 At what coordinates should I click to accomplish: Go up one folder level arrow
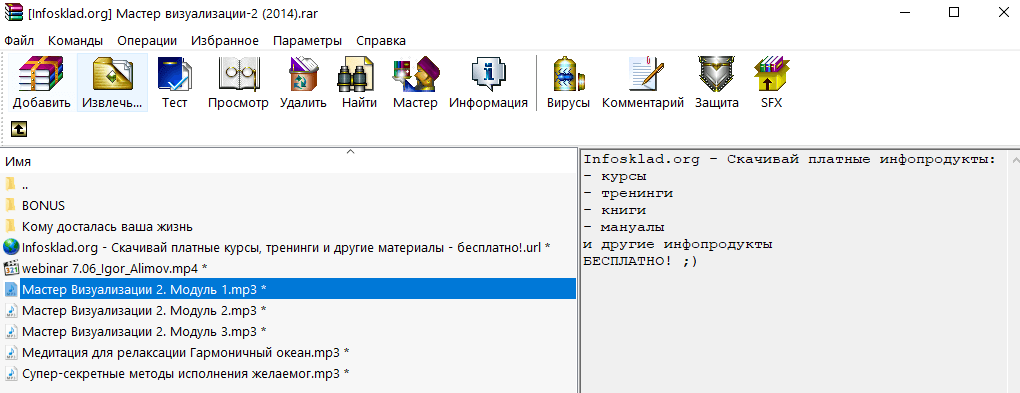19,129
